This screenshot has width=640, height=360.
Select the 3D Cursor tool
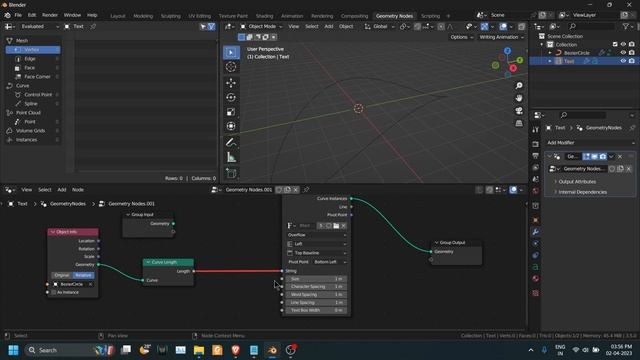pos(231,67)
